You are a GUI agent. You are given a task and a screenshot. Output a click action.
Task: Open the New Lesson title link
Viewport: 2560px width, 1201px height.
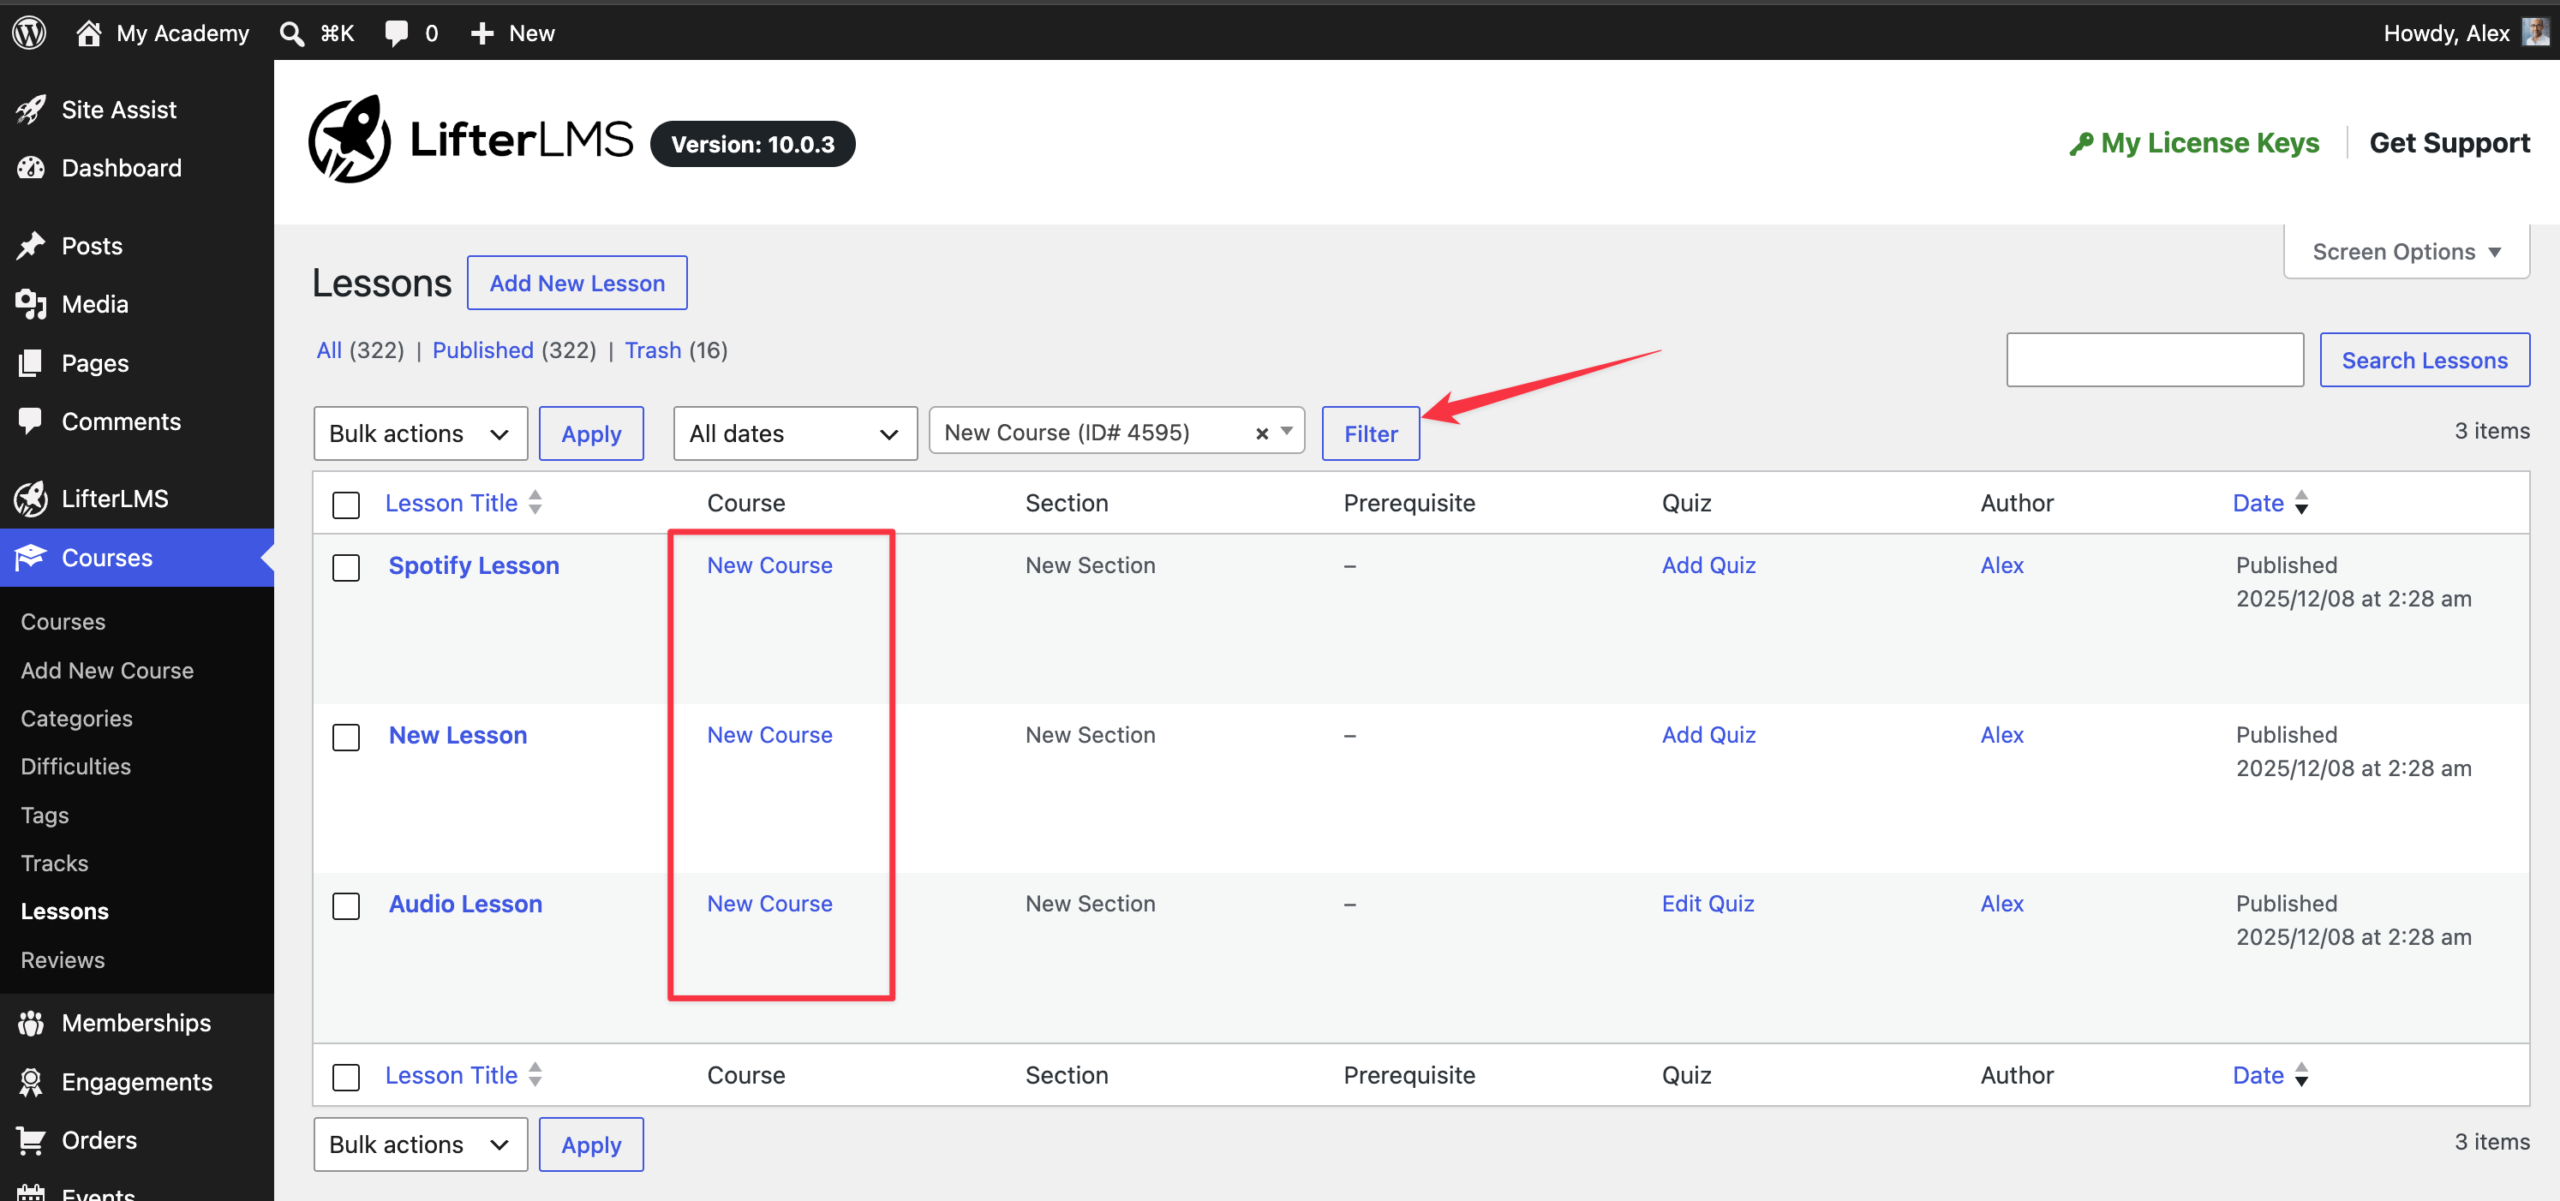[x=457, y=735]
